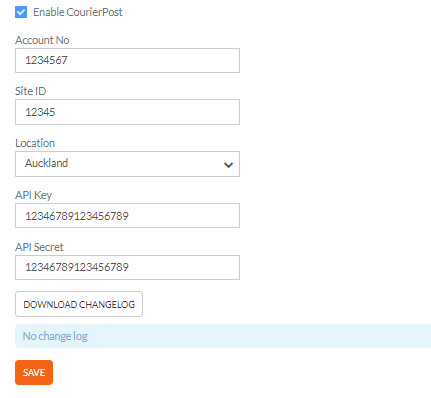Click the "API Key" label
The height and width of the screenshot is (398, 431).
(x=34, y=195)
